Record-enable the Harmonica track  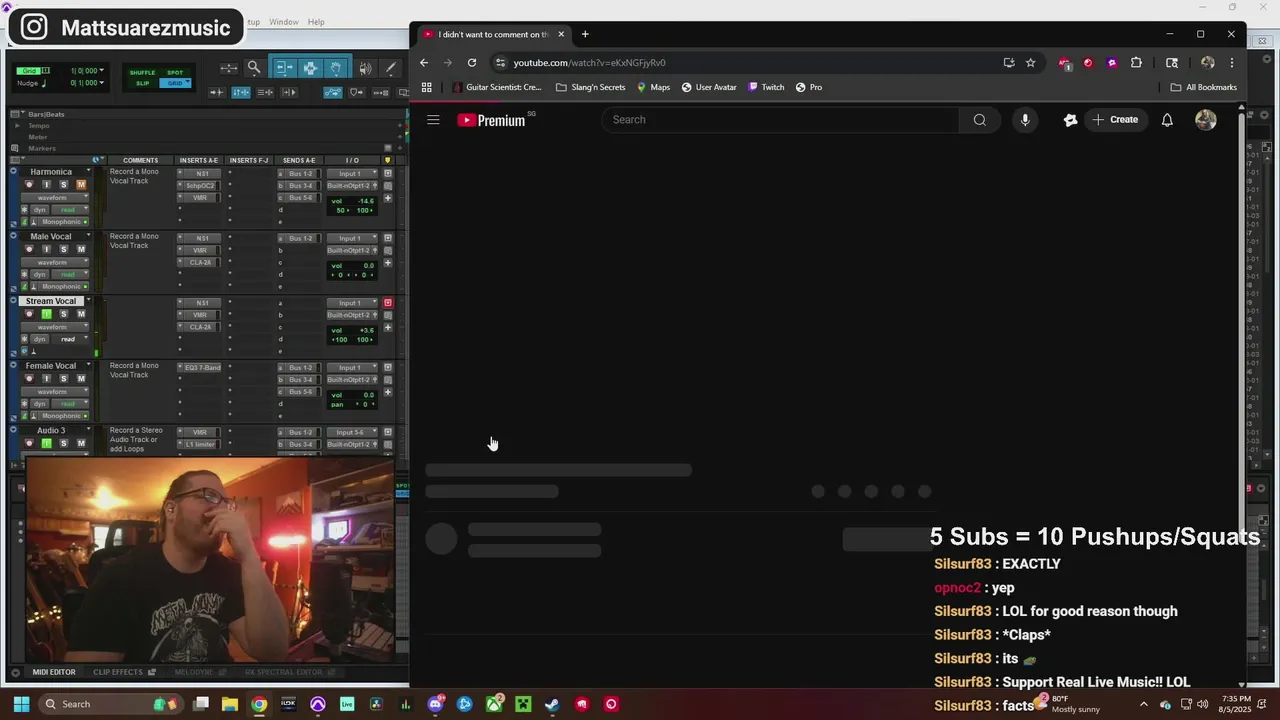(x=29, y=185)
